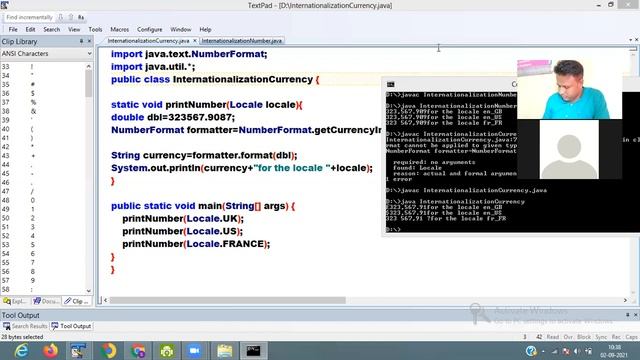Open green camera app on taskbar
Screen dimensions: 640x360
click(167, 351)
